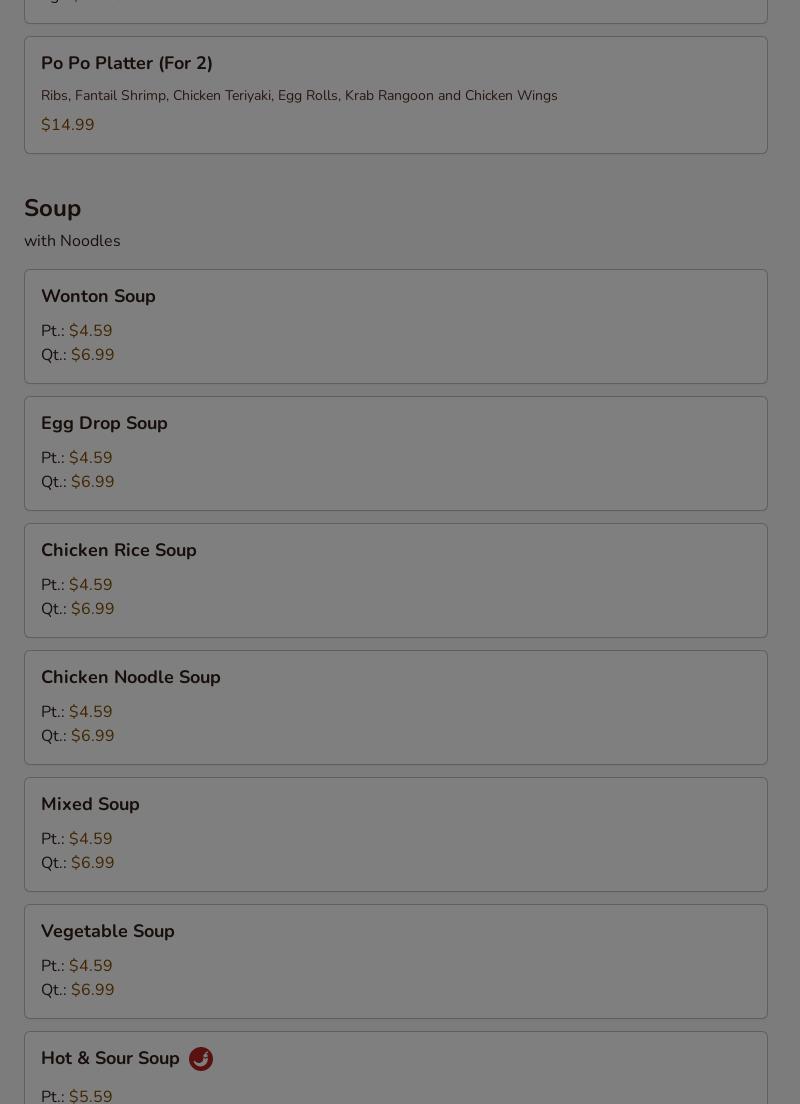
Task: Choose the Chicken Noodle Soup quart price
Action: tap(92, 736)
